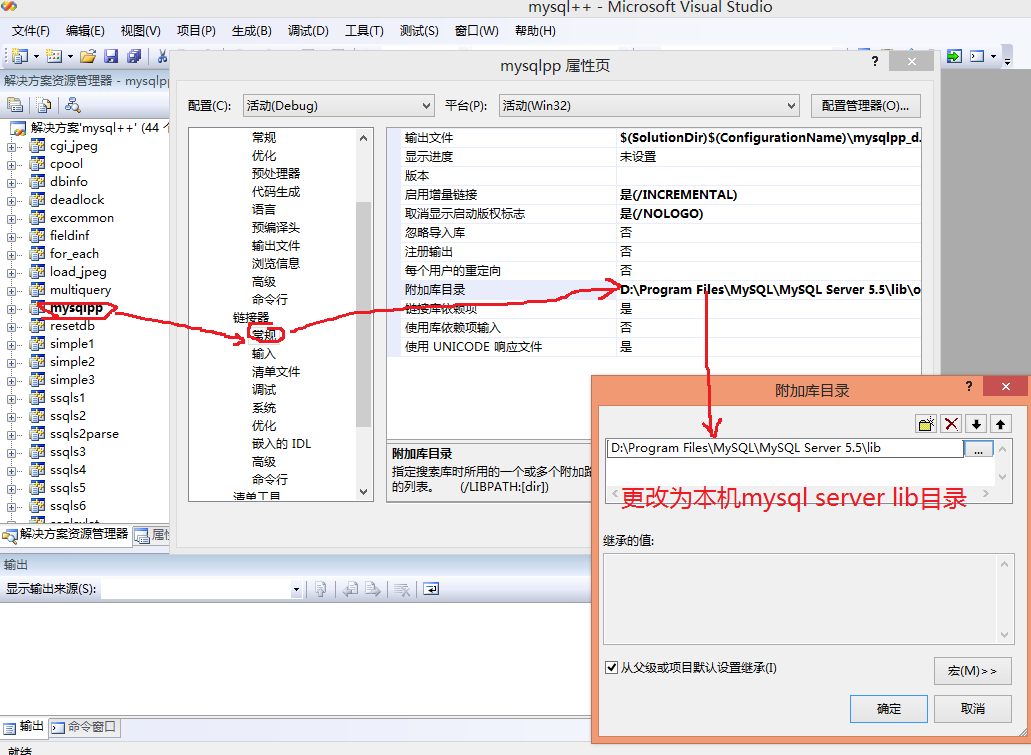Screen dimensions: 1031x755
Task: Click the 输出文件 property value
Action: 769,138
